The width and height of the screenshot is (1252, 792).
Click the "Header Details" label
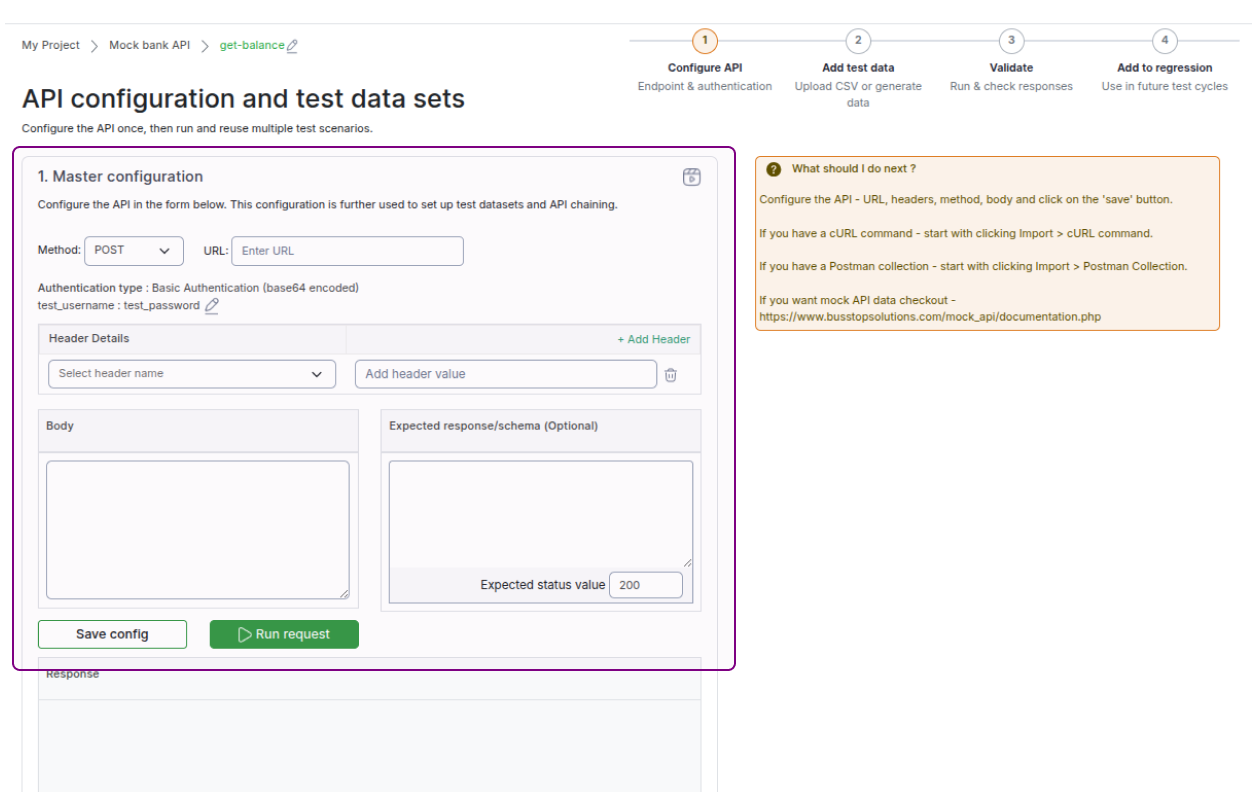click(89, 339)
